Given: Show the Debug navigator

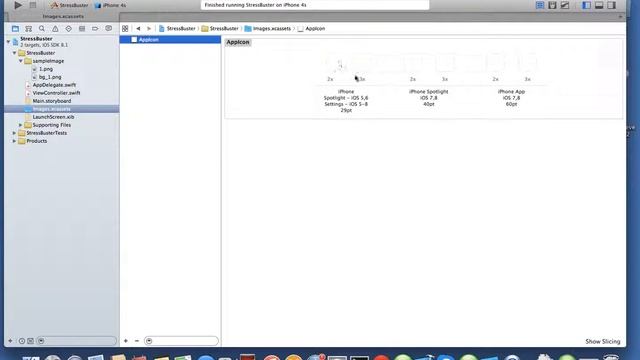Looking at the screenshot, I should [x=82, y=29].
